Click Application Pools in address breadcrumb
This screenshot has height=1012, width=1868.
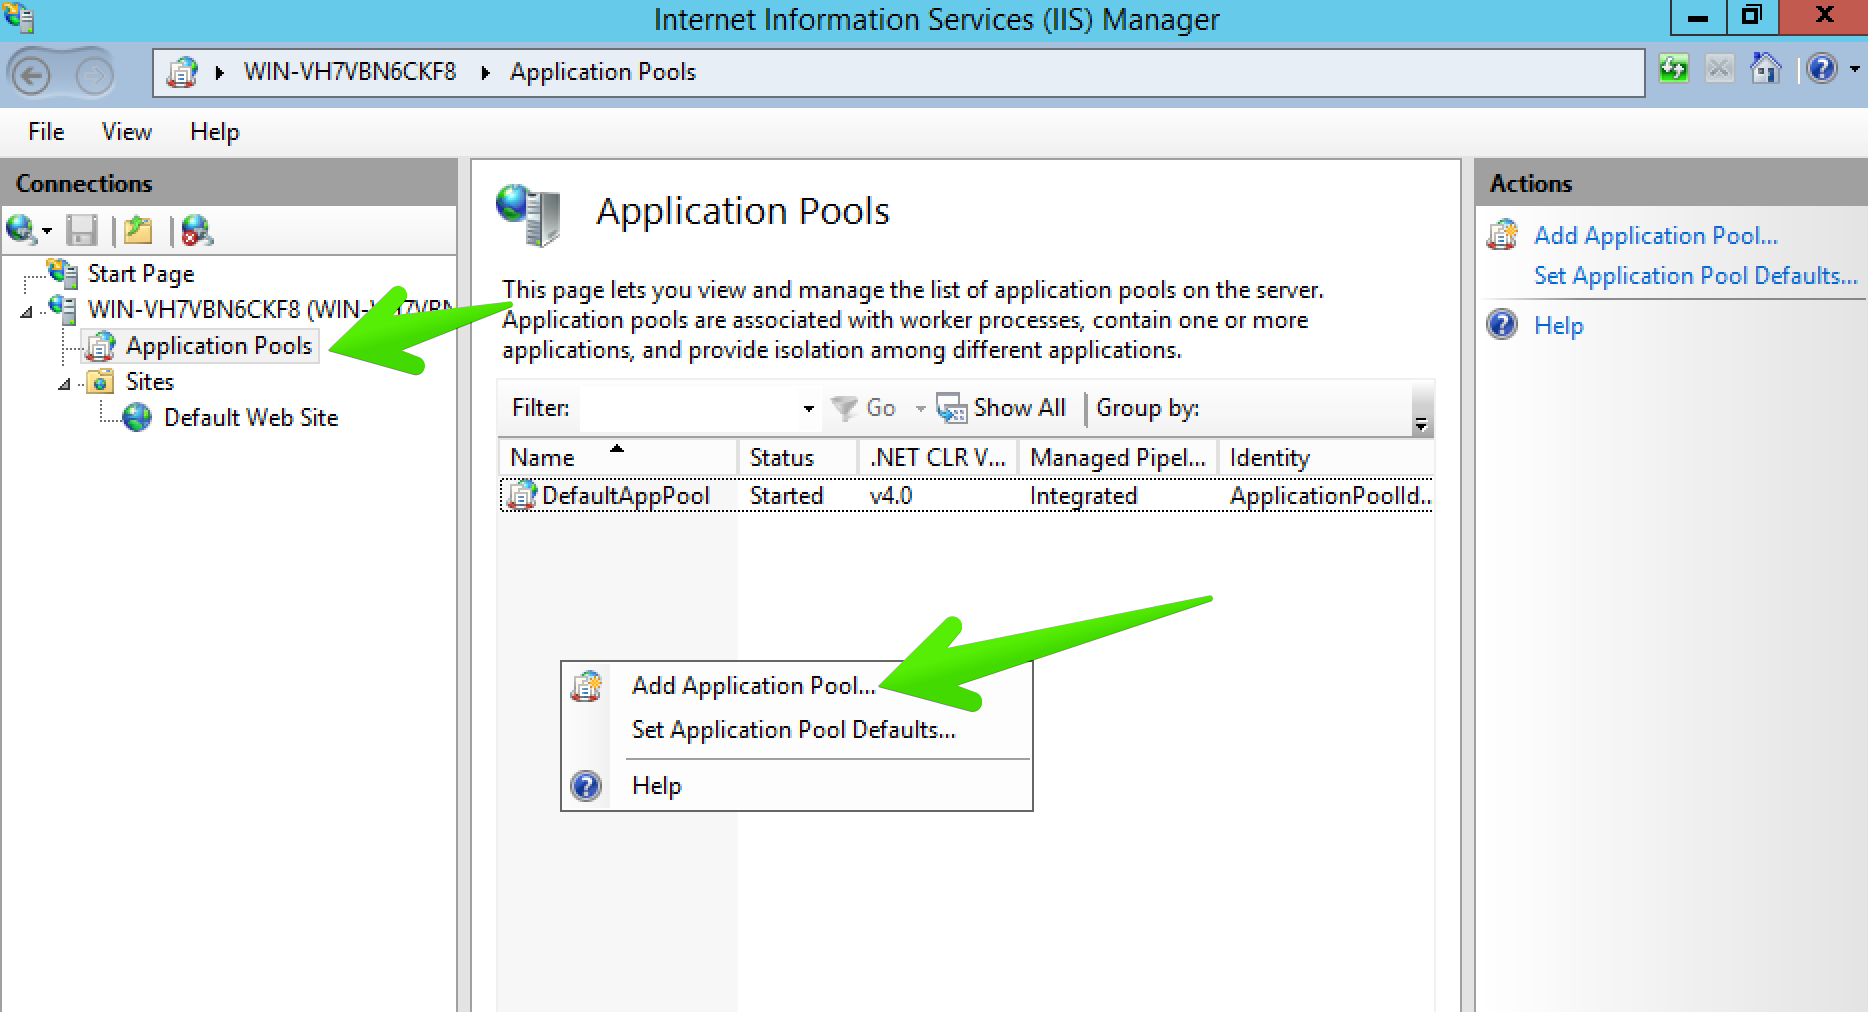[603, 72]
